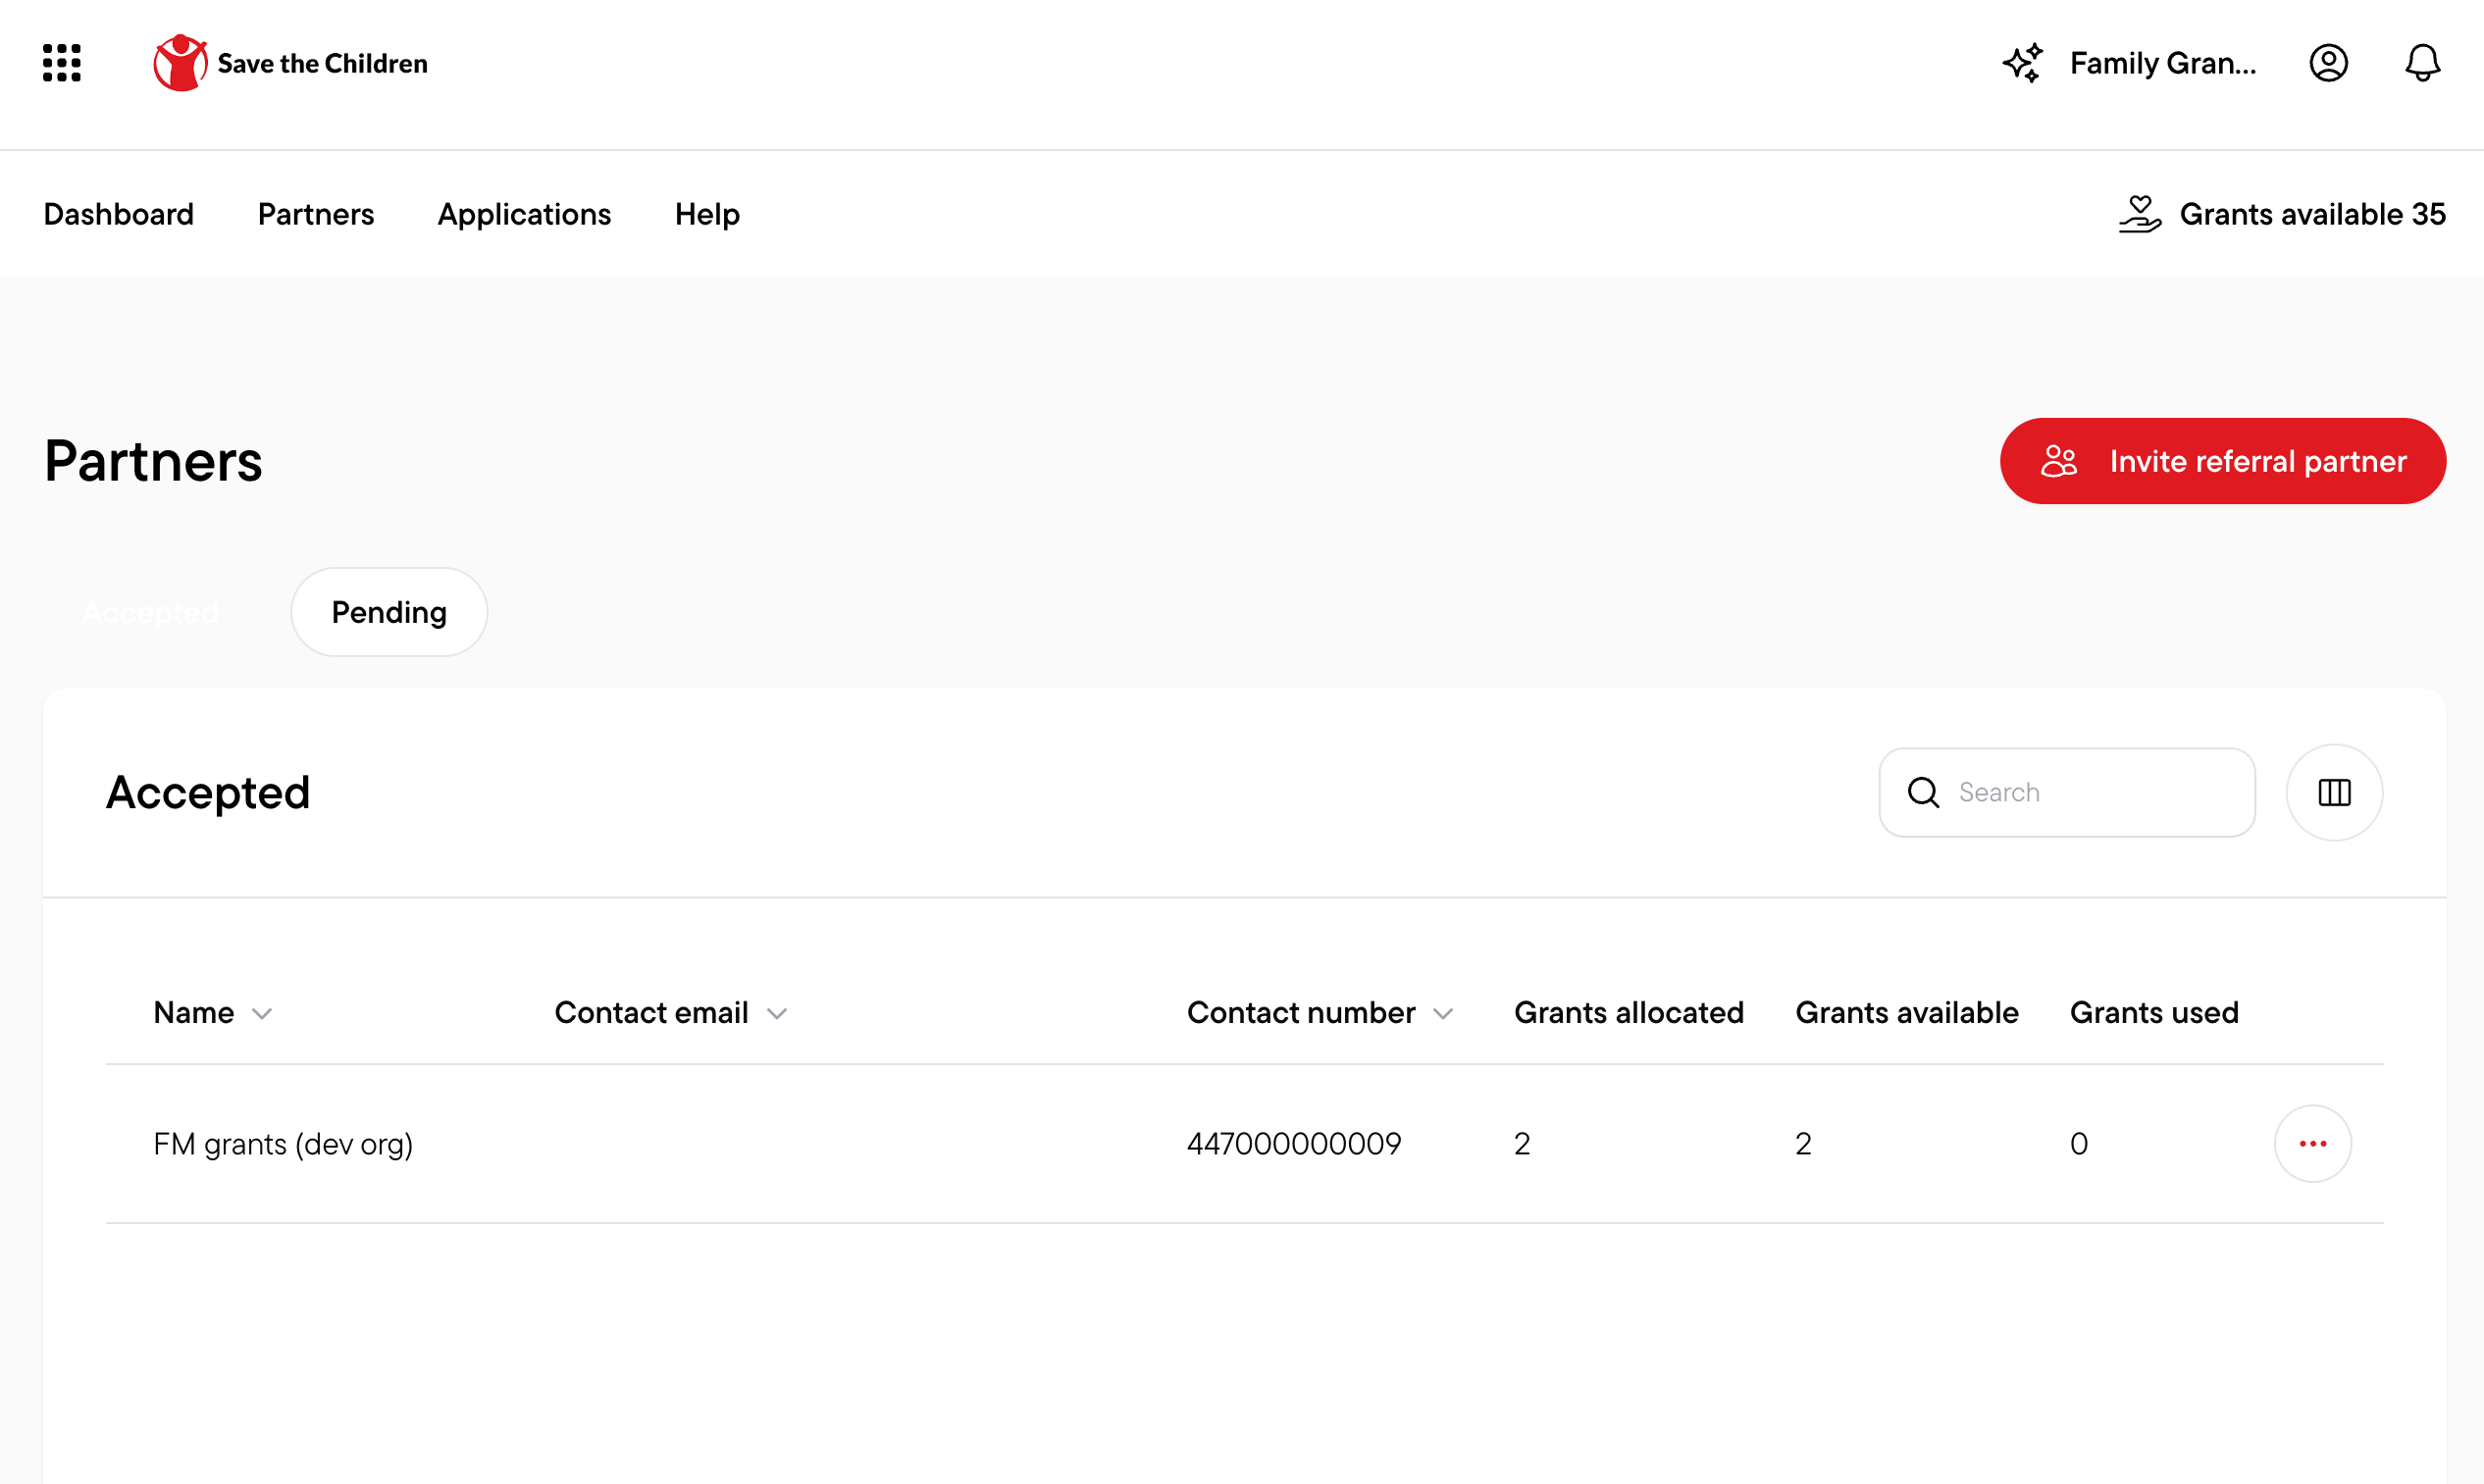
Task: Open Help navigation item
Action: point(707,214)
